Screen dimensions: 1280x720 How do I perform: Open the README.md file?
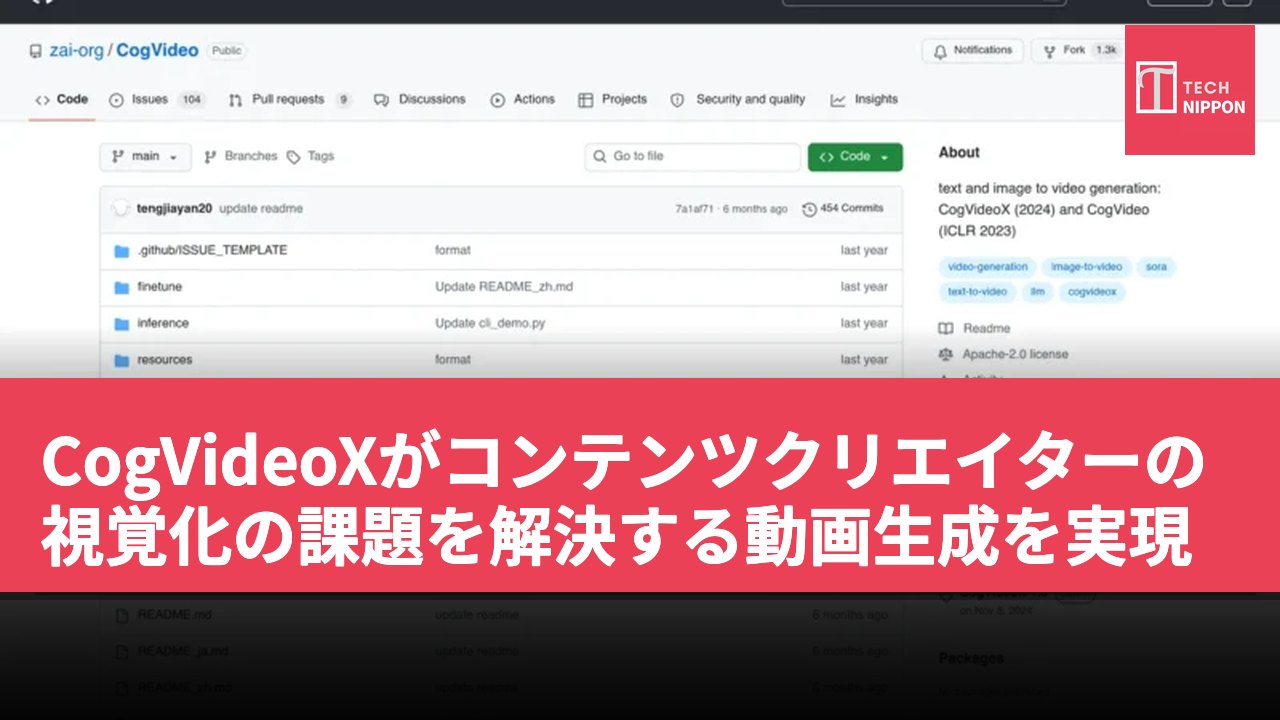tap(174, 615)
